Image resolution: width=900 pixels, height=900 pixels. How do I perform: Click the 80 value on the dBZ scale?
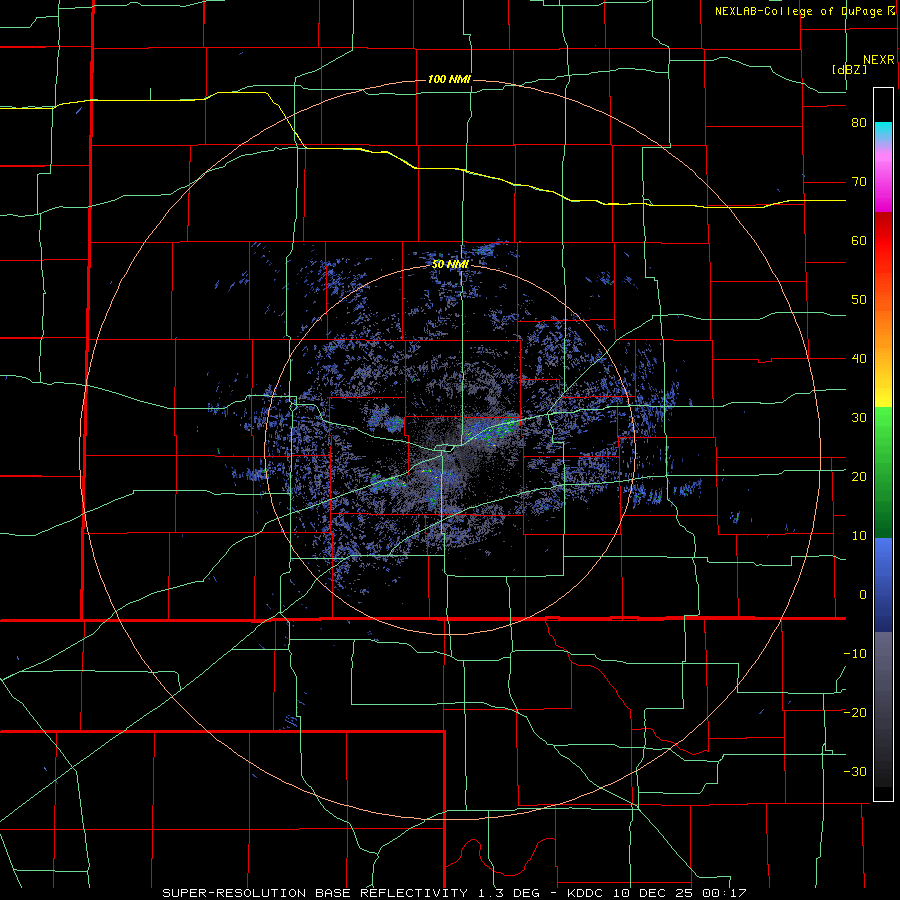point(859,123)
